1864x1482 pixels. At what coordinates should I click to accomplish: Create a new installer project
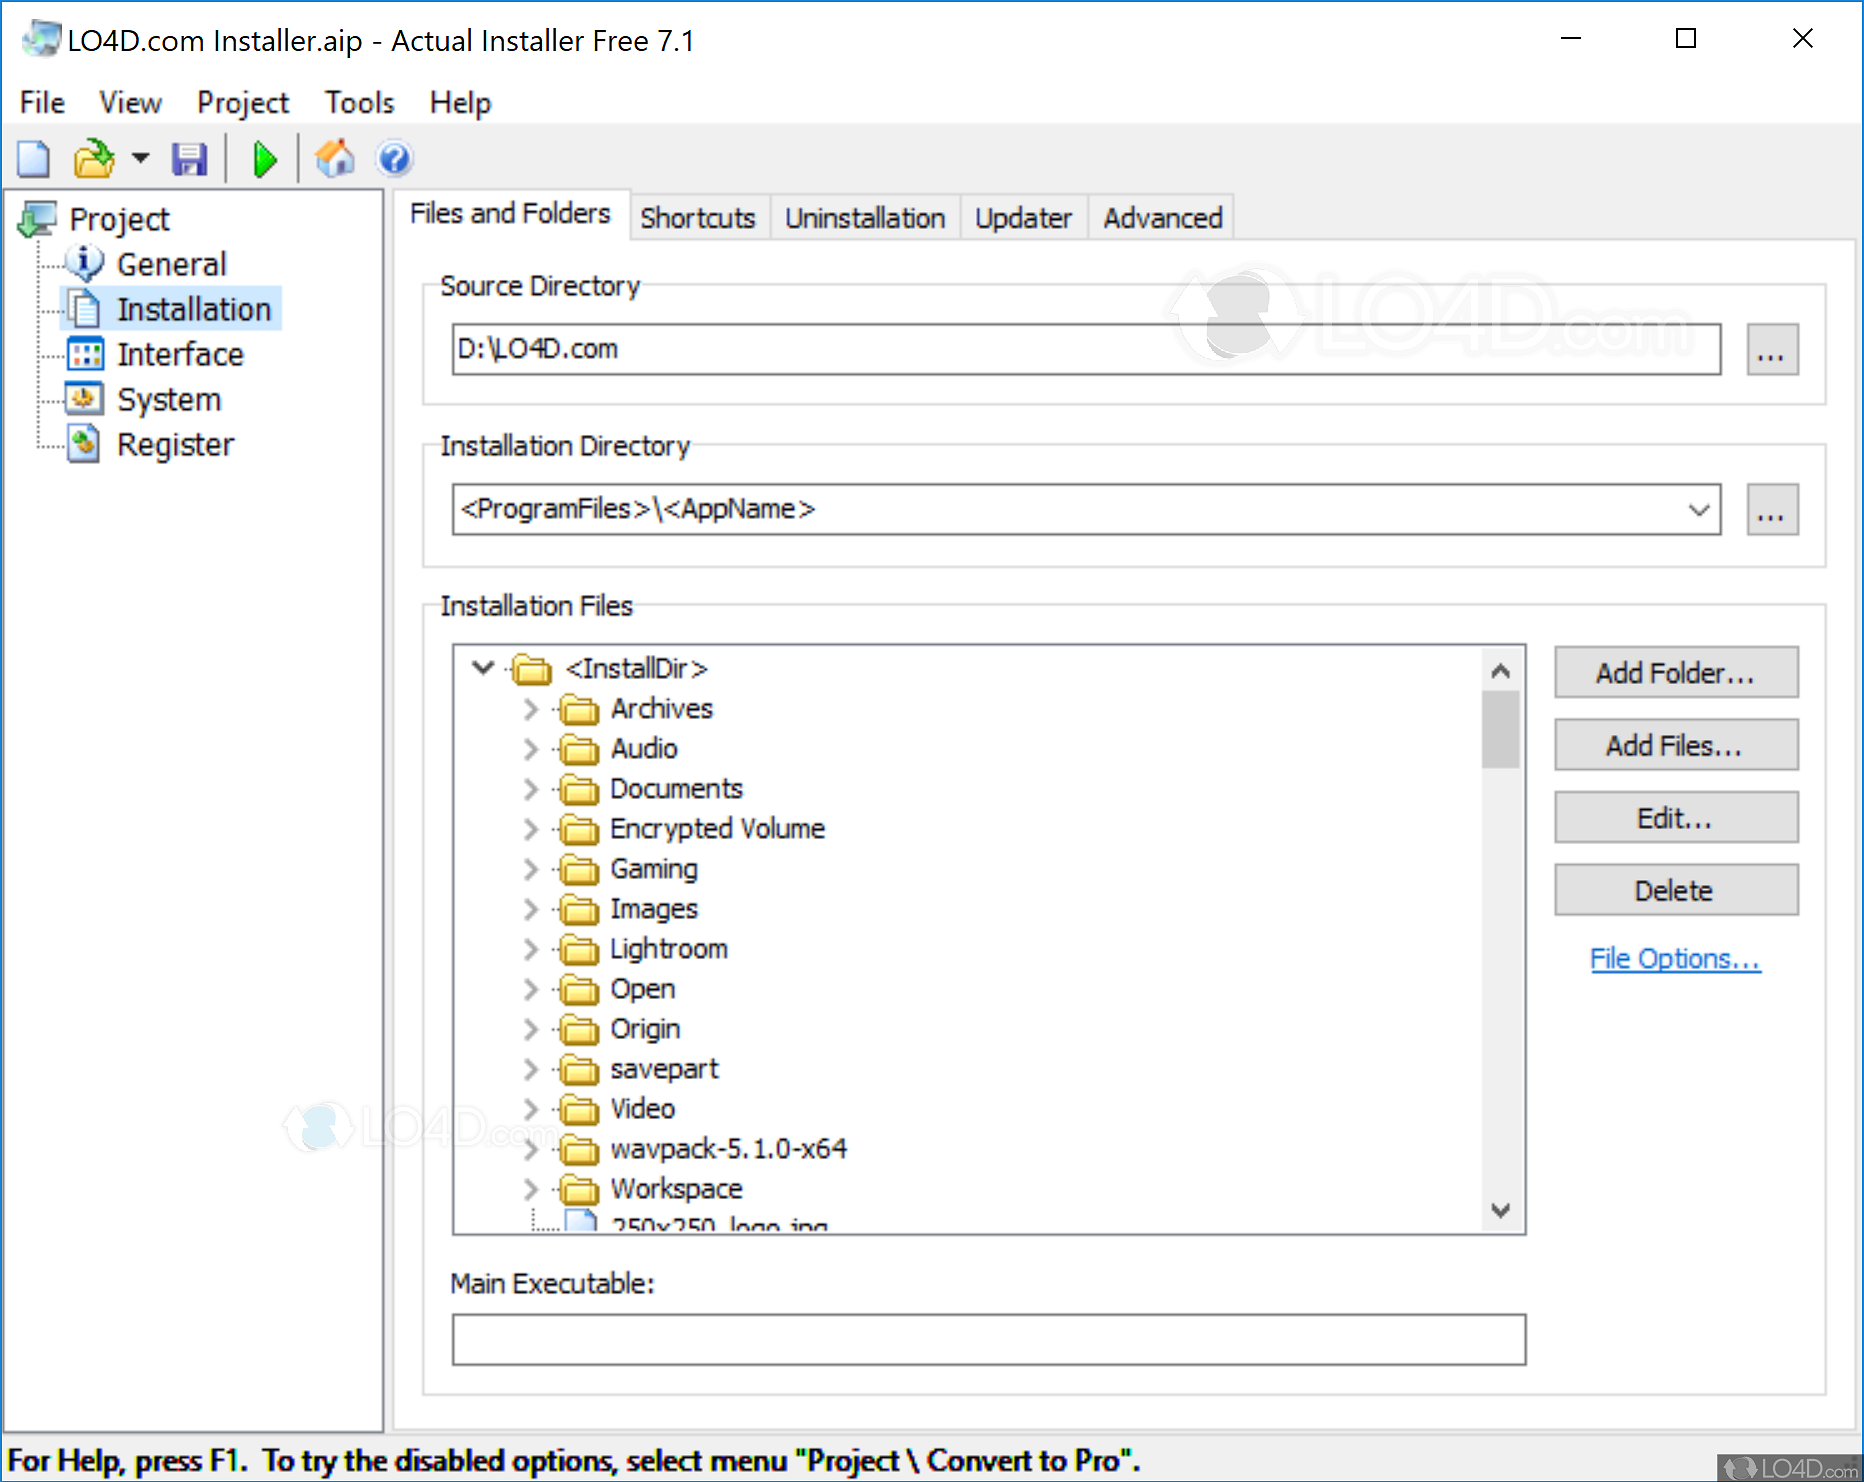tap(33, 158)
